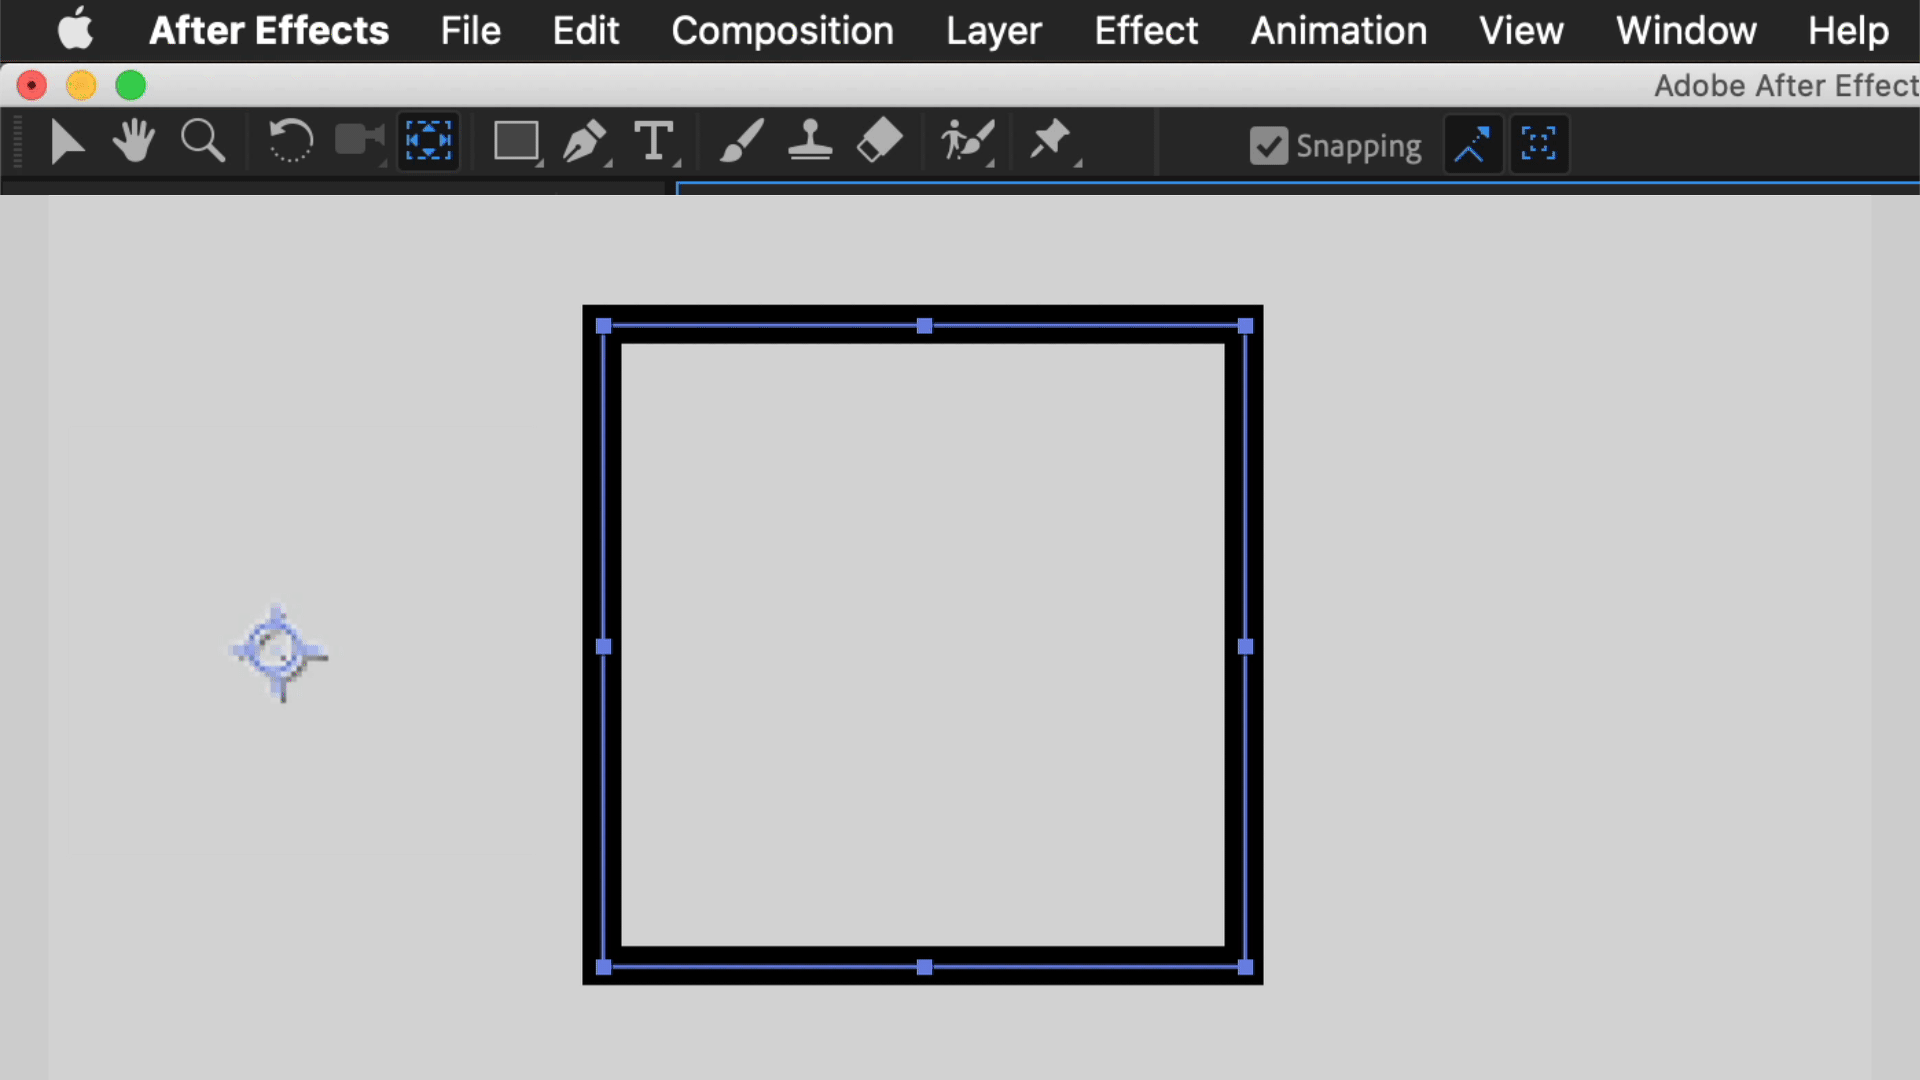Toggle snap to collapsed compositions features

pos(1539,145)
